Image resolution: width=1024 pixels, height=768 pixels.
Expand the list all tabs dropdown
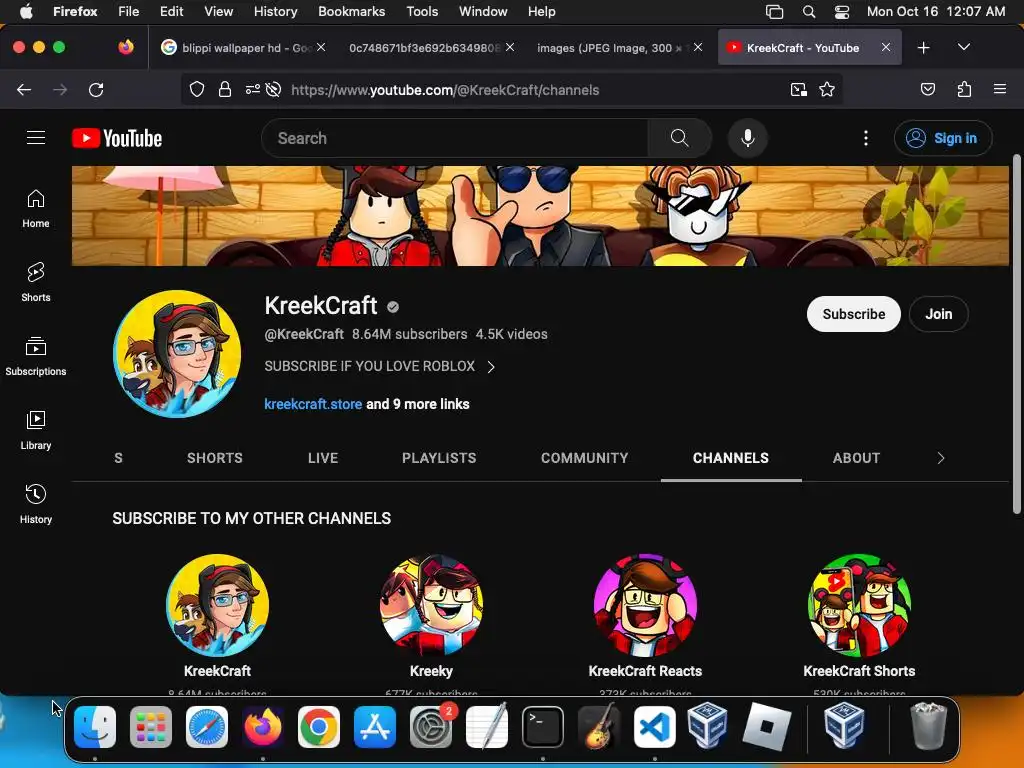[x=964, y=48]
